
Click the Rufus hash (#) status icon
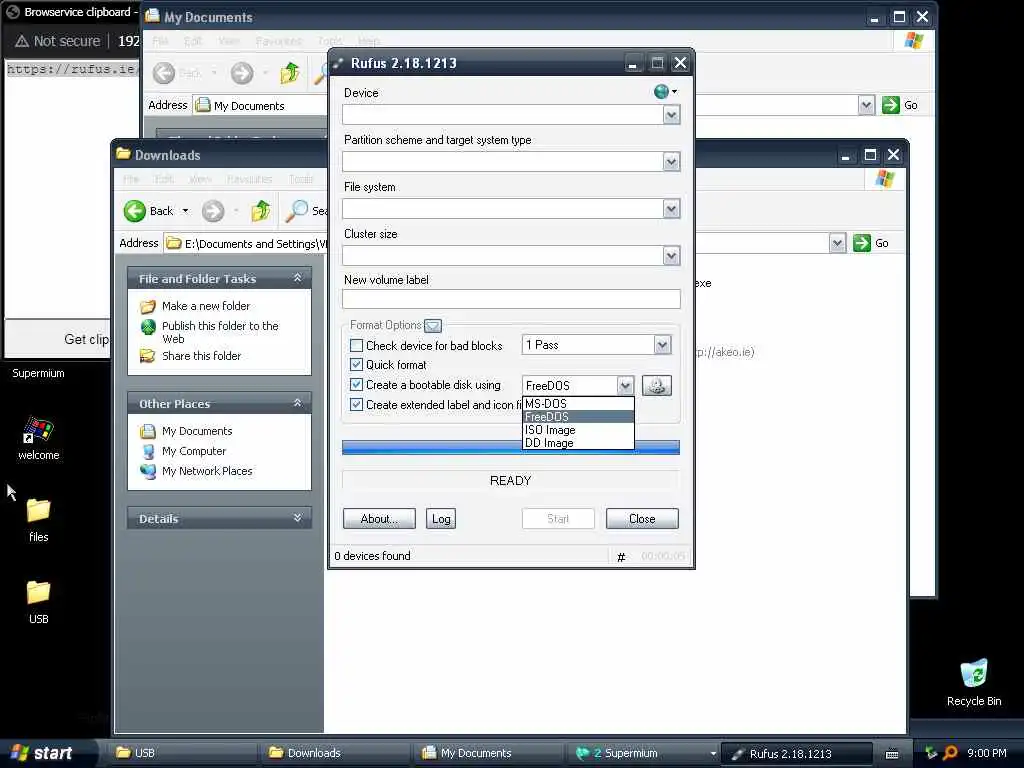point(621,556)
